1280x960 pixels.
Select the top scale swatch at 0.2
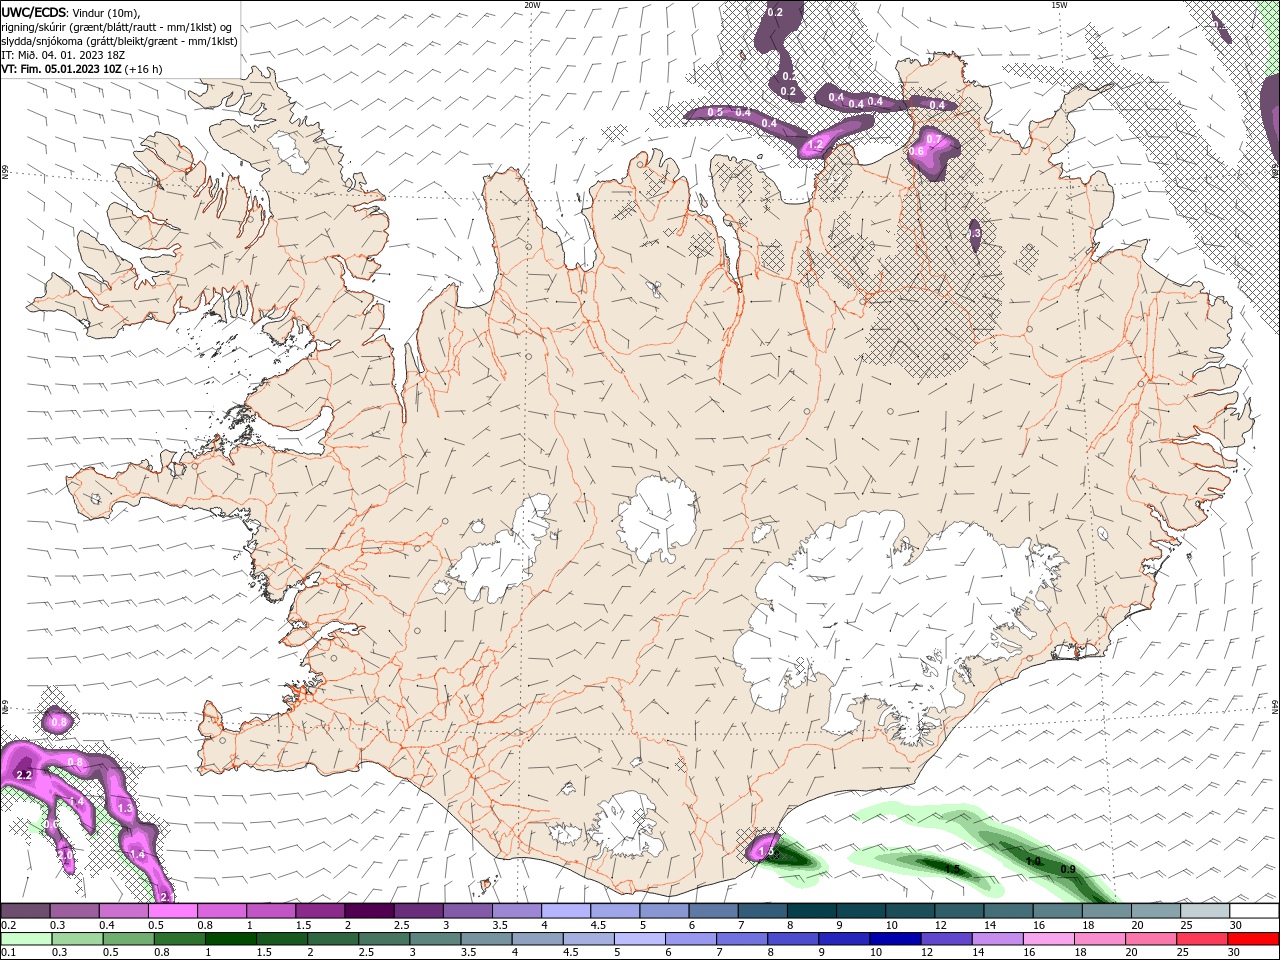(25, 911)
